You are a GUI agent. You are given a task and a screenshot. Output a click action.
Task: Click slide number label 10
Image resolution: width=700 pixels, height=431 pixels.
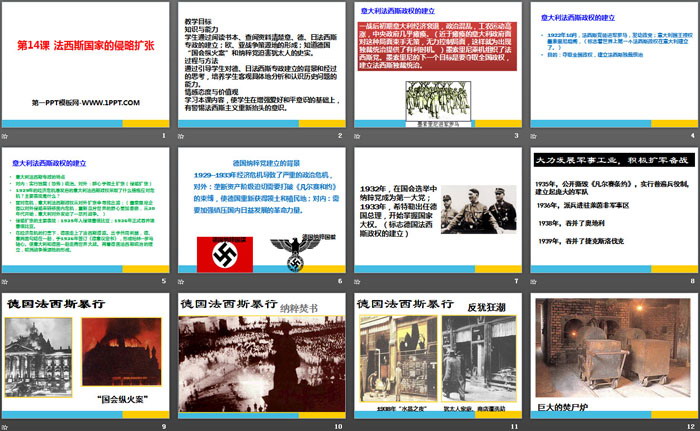[x=338, y=427]
